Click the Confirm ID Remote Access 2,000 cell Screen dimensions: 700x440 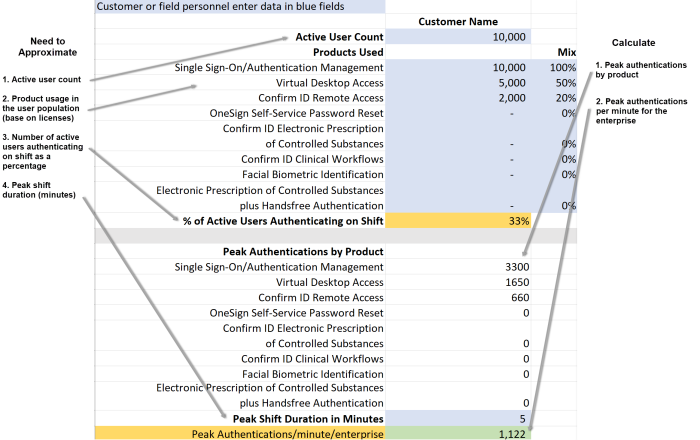[458, 99]
